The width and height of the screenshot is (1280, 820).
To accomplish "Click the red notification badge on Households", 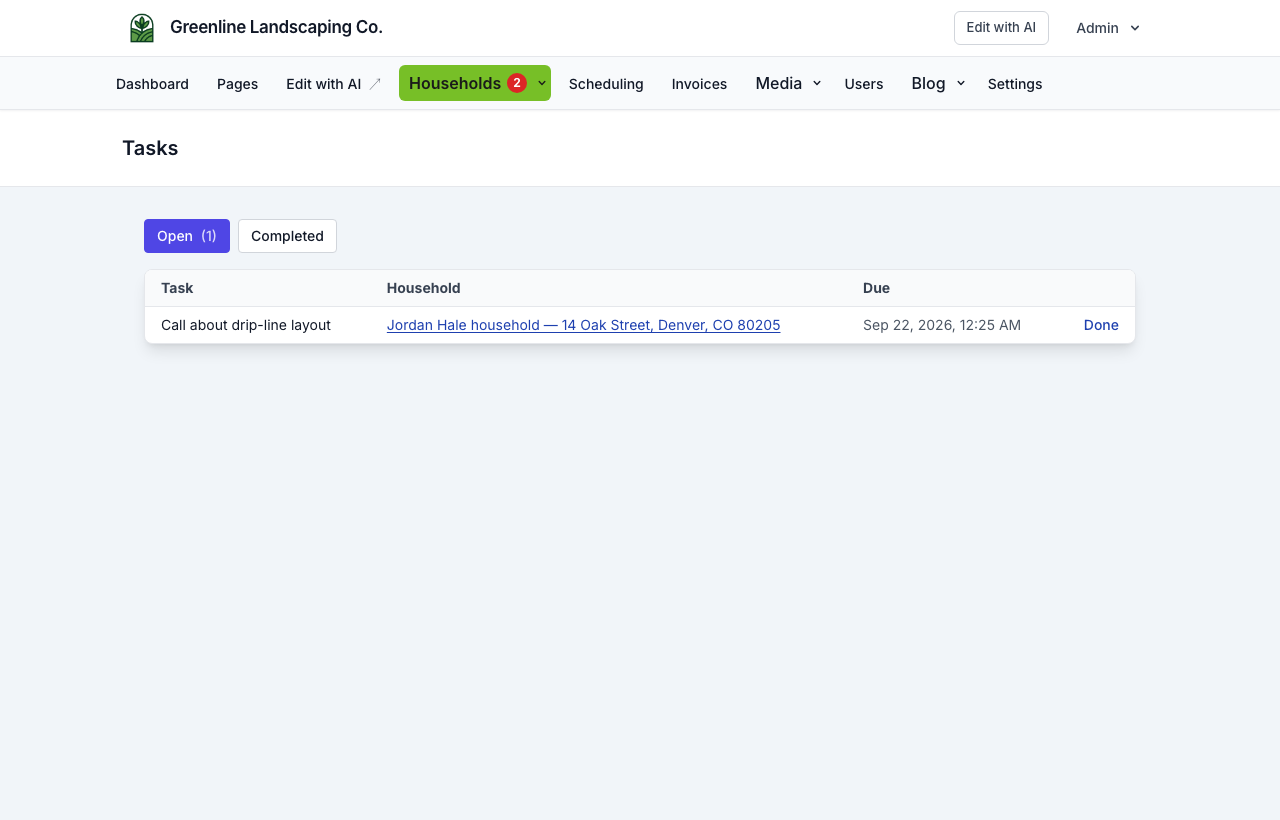I will 517,83.
